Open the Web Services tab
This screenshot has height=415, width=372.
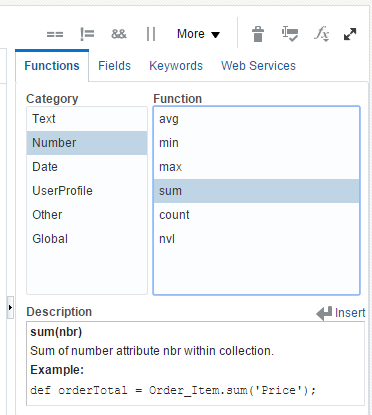point(258,66)
